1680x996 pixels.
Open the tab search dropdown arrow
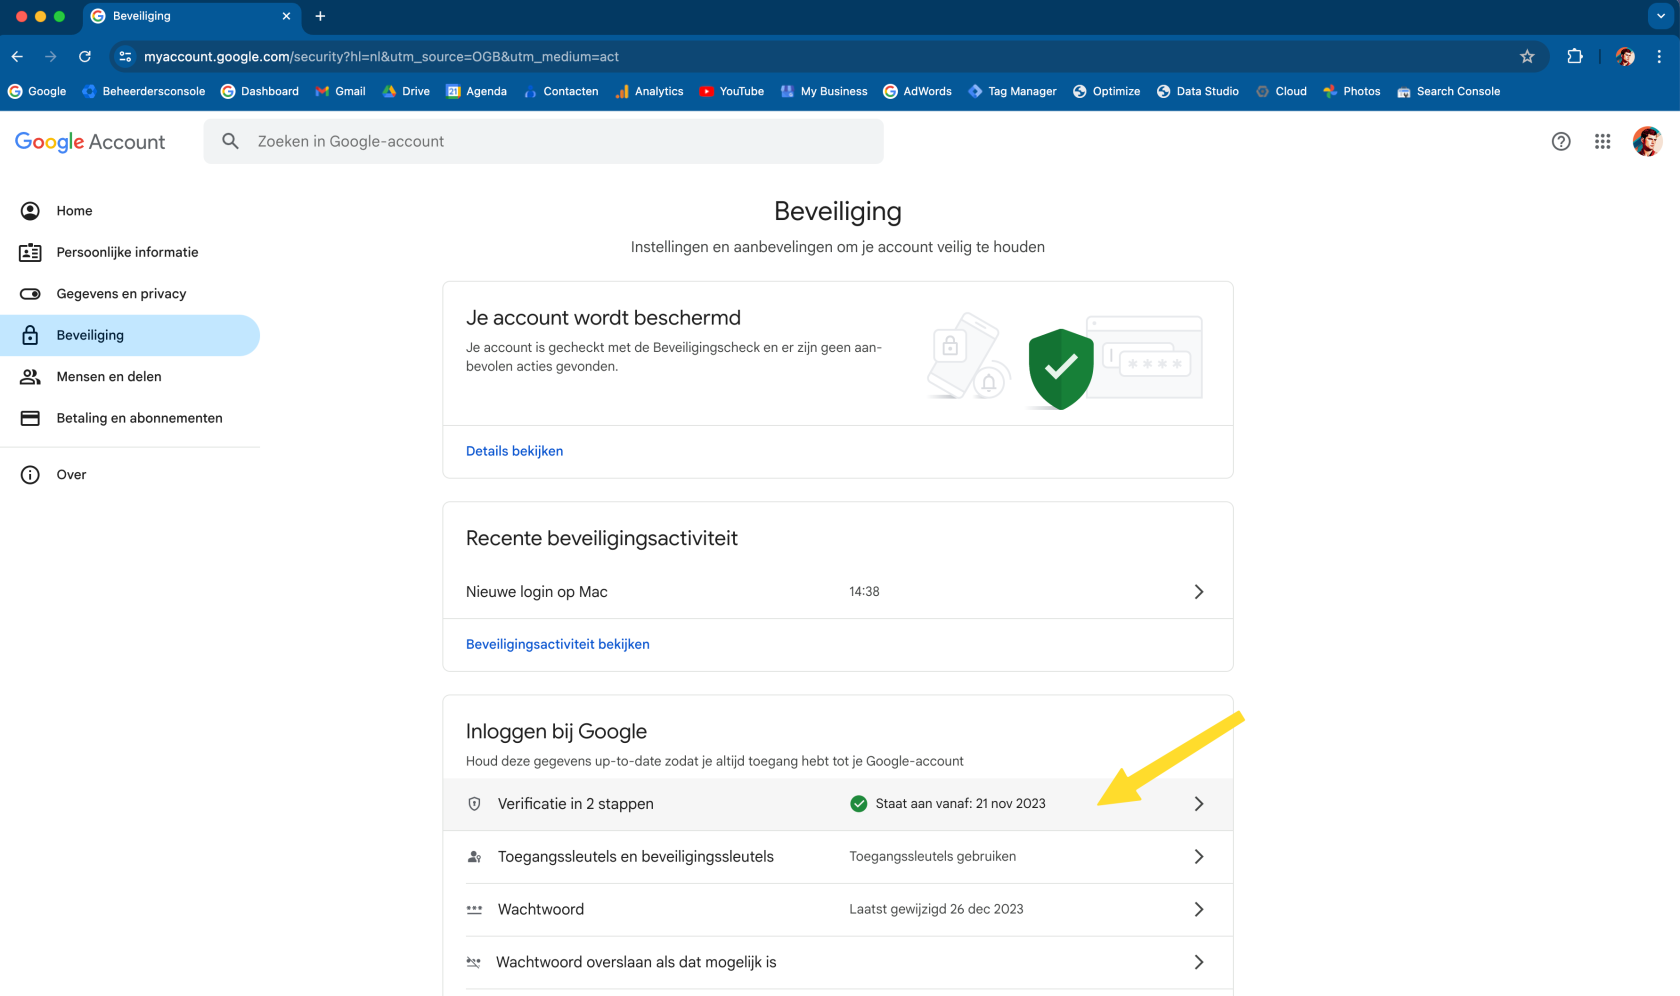click(1661, 16)
